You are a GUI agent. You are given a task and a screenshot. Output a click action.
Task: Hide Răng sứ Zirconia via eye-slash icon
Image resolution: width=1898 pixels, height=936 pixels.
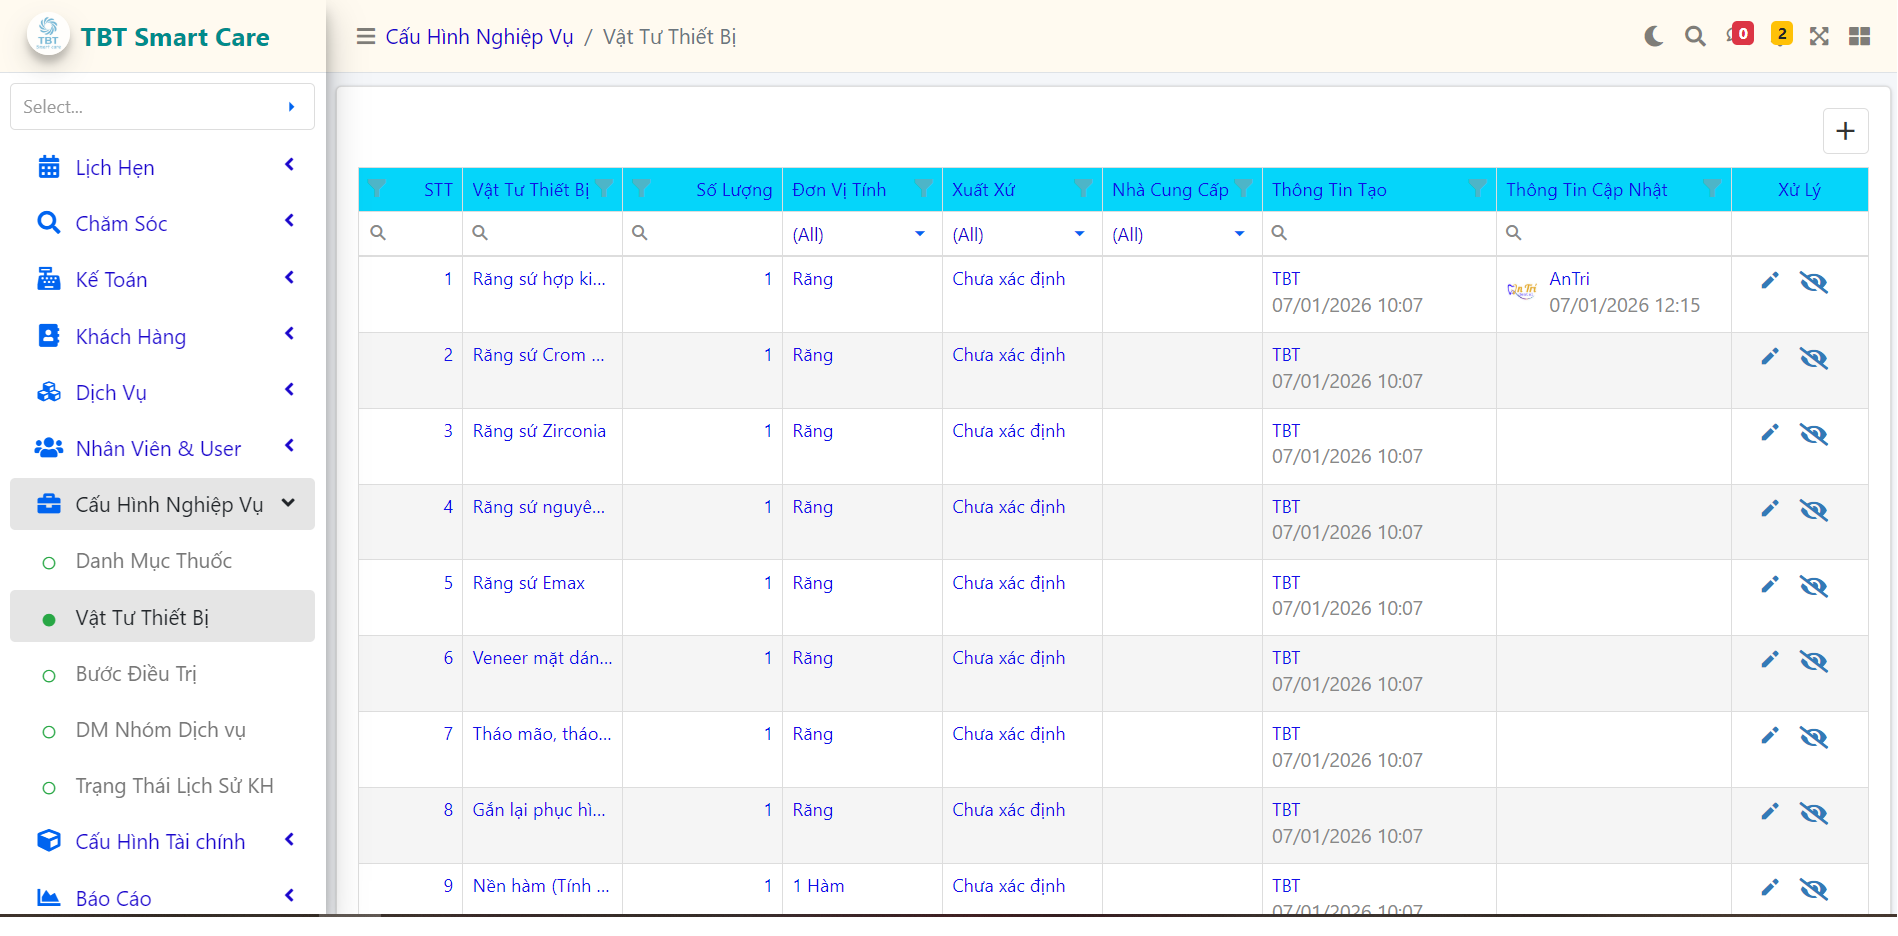coord(1813,434)
